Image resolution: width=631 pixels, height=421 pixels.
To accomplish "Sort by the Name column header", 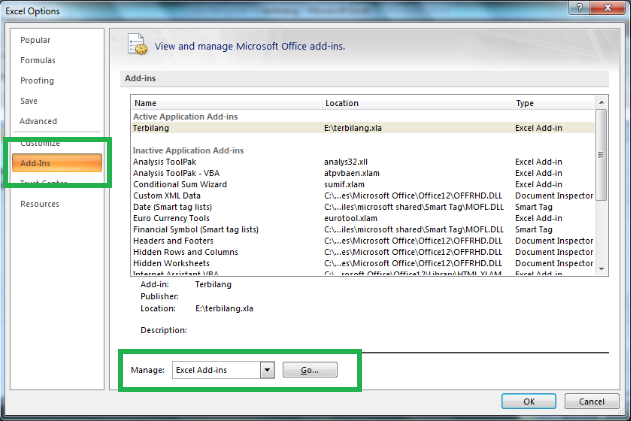I will tap(227, 103).
